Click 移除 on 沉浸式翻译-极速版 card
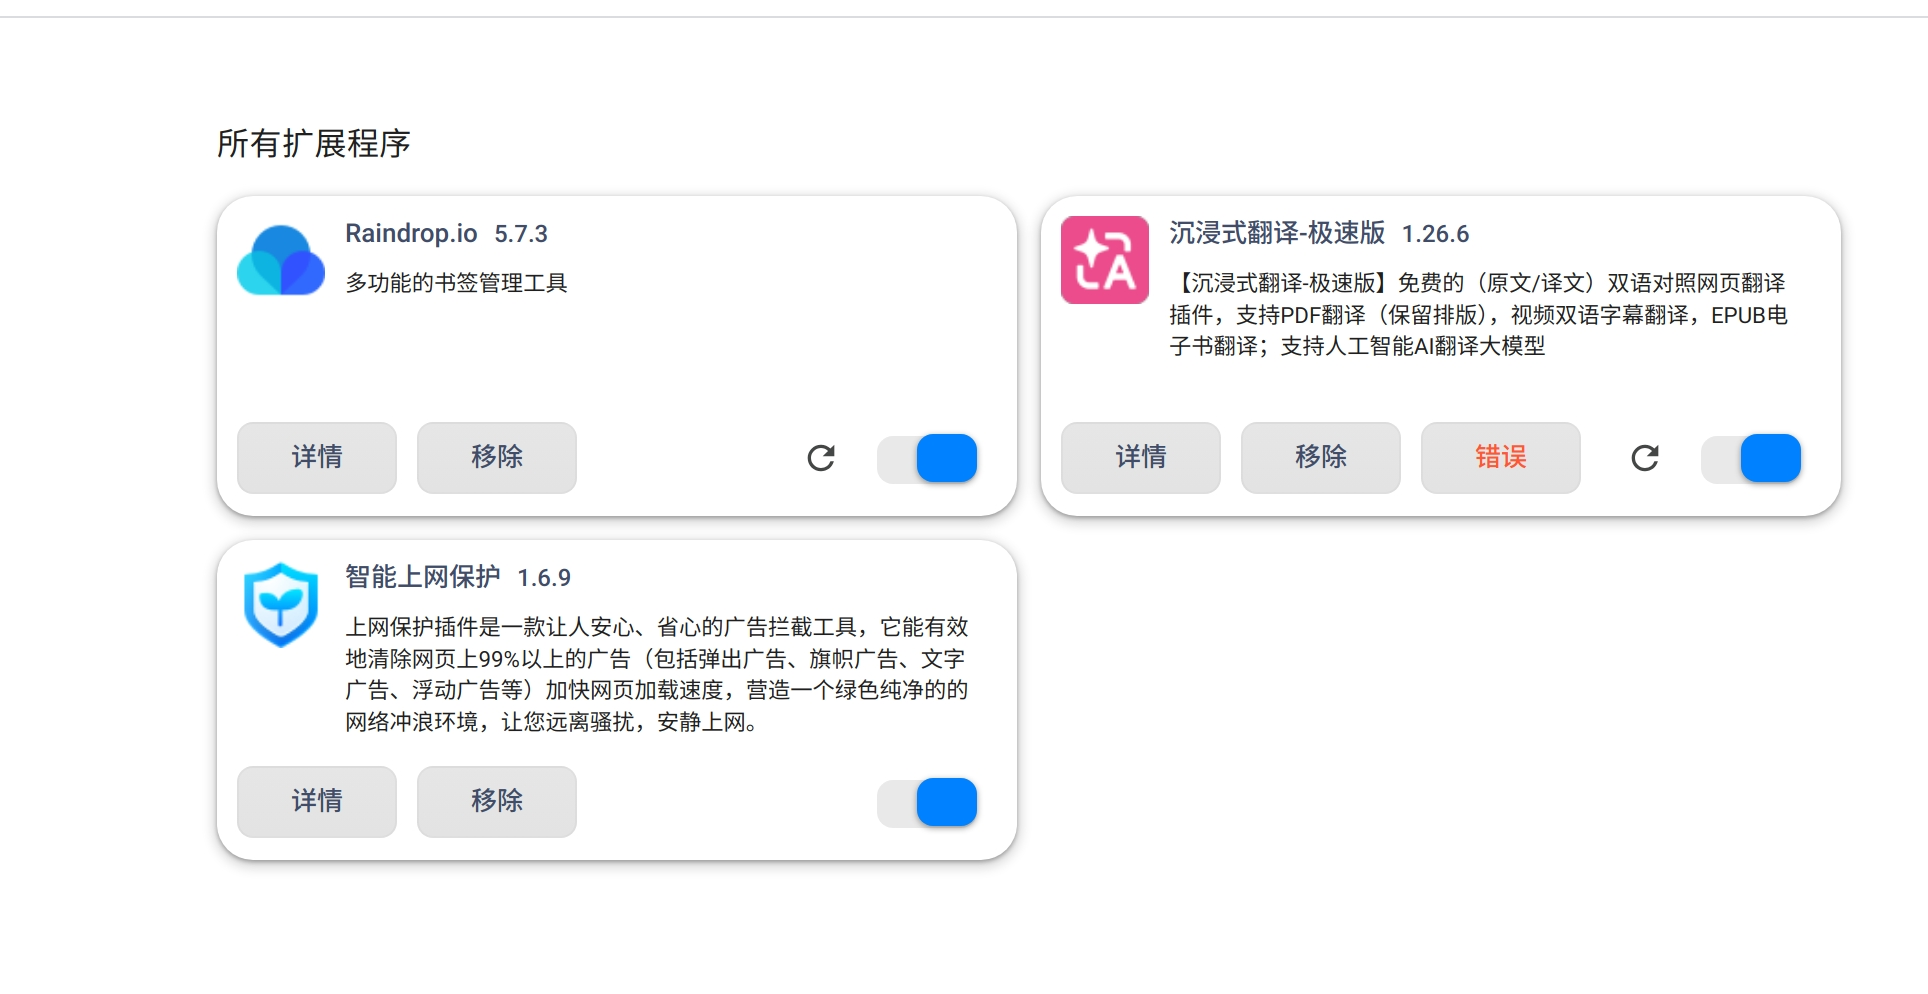The image size is (1928, 994). pyautogui.click(x=1321, y=458)
